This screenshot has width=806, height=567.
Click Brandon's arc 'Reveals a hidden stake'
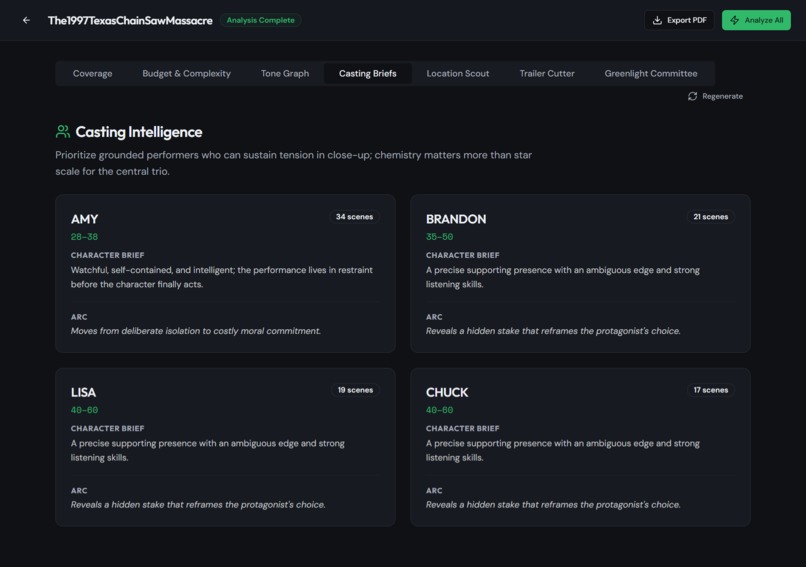[553, 331]
